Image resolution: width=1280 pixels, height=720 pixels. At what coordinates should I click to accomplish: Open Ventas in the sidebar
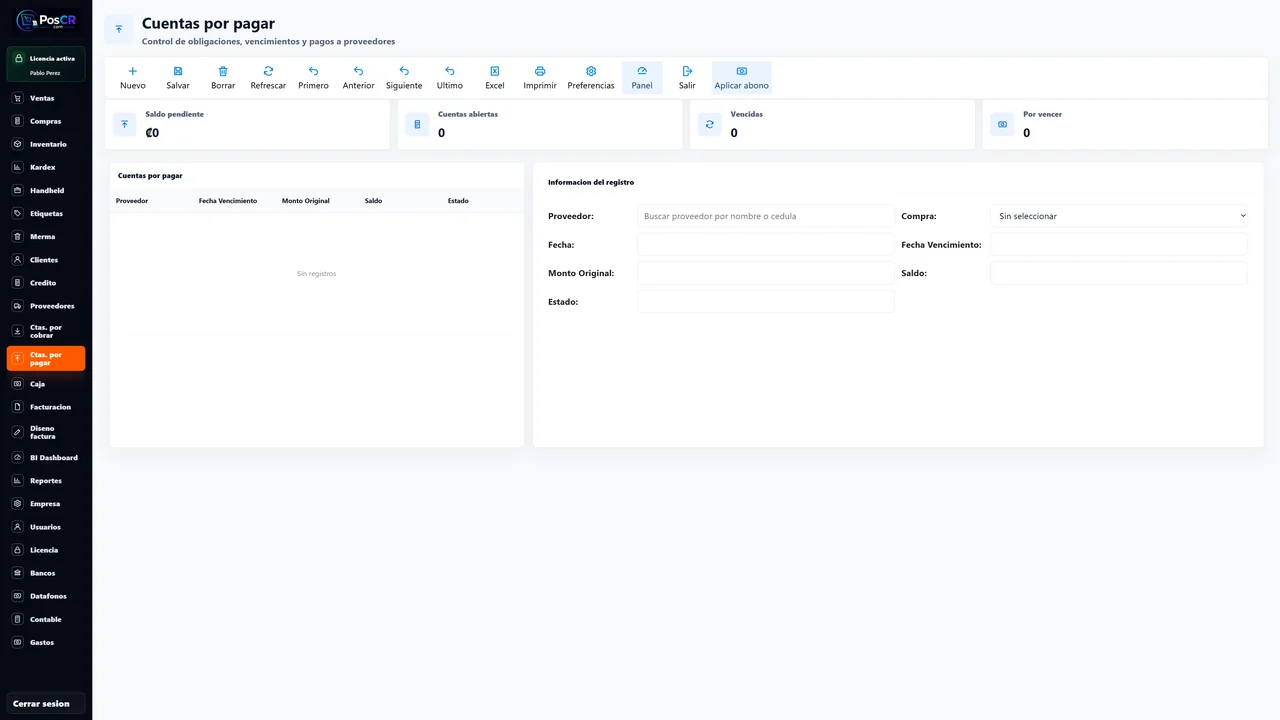click(46, 98)
